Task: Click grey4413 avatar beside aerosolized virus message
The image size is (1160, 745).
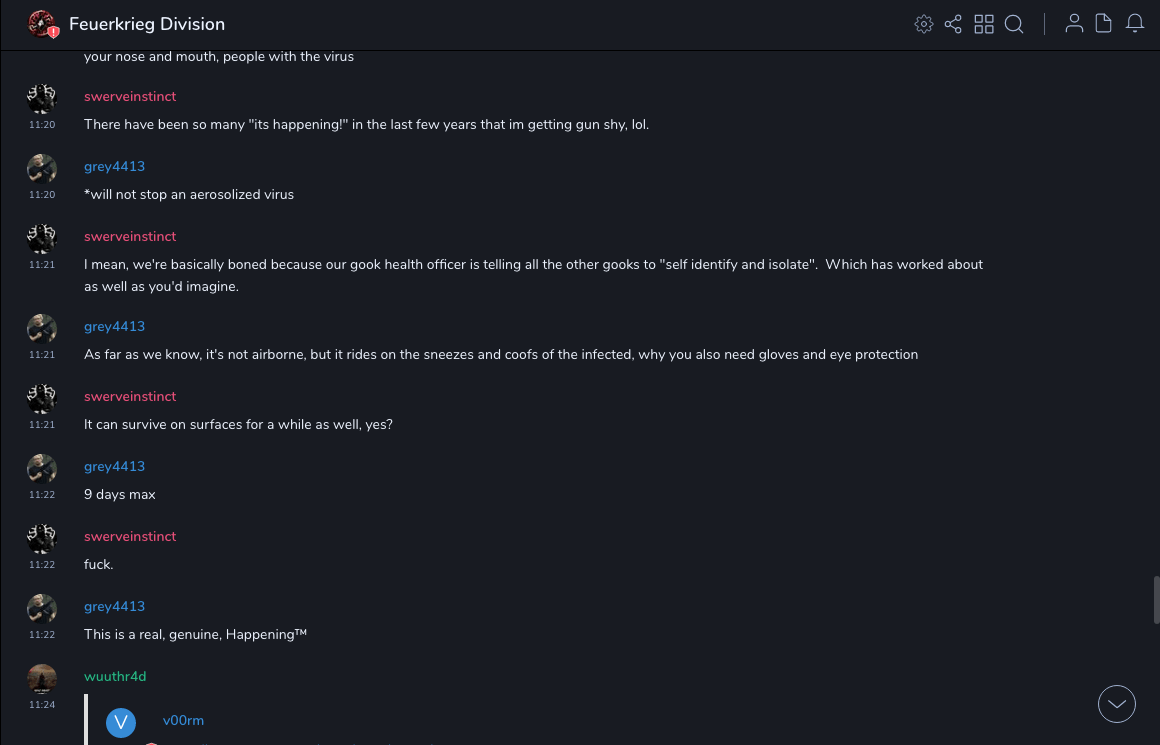Action: pos(42,169)
